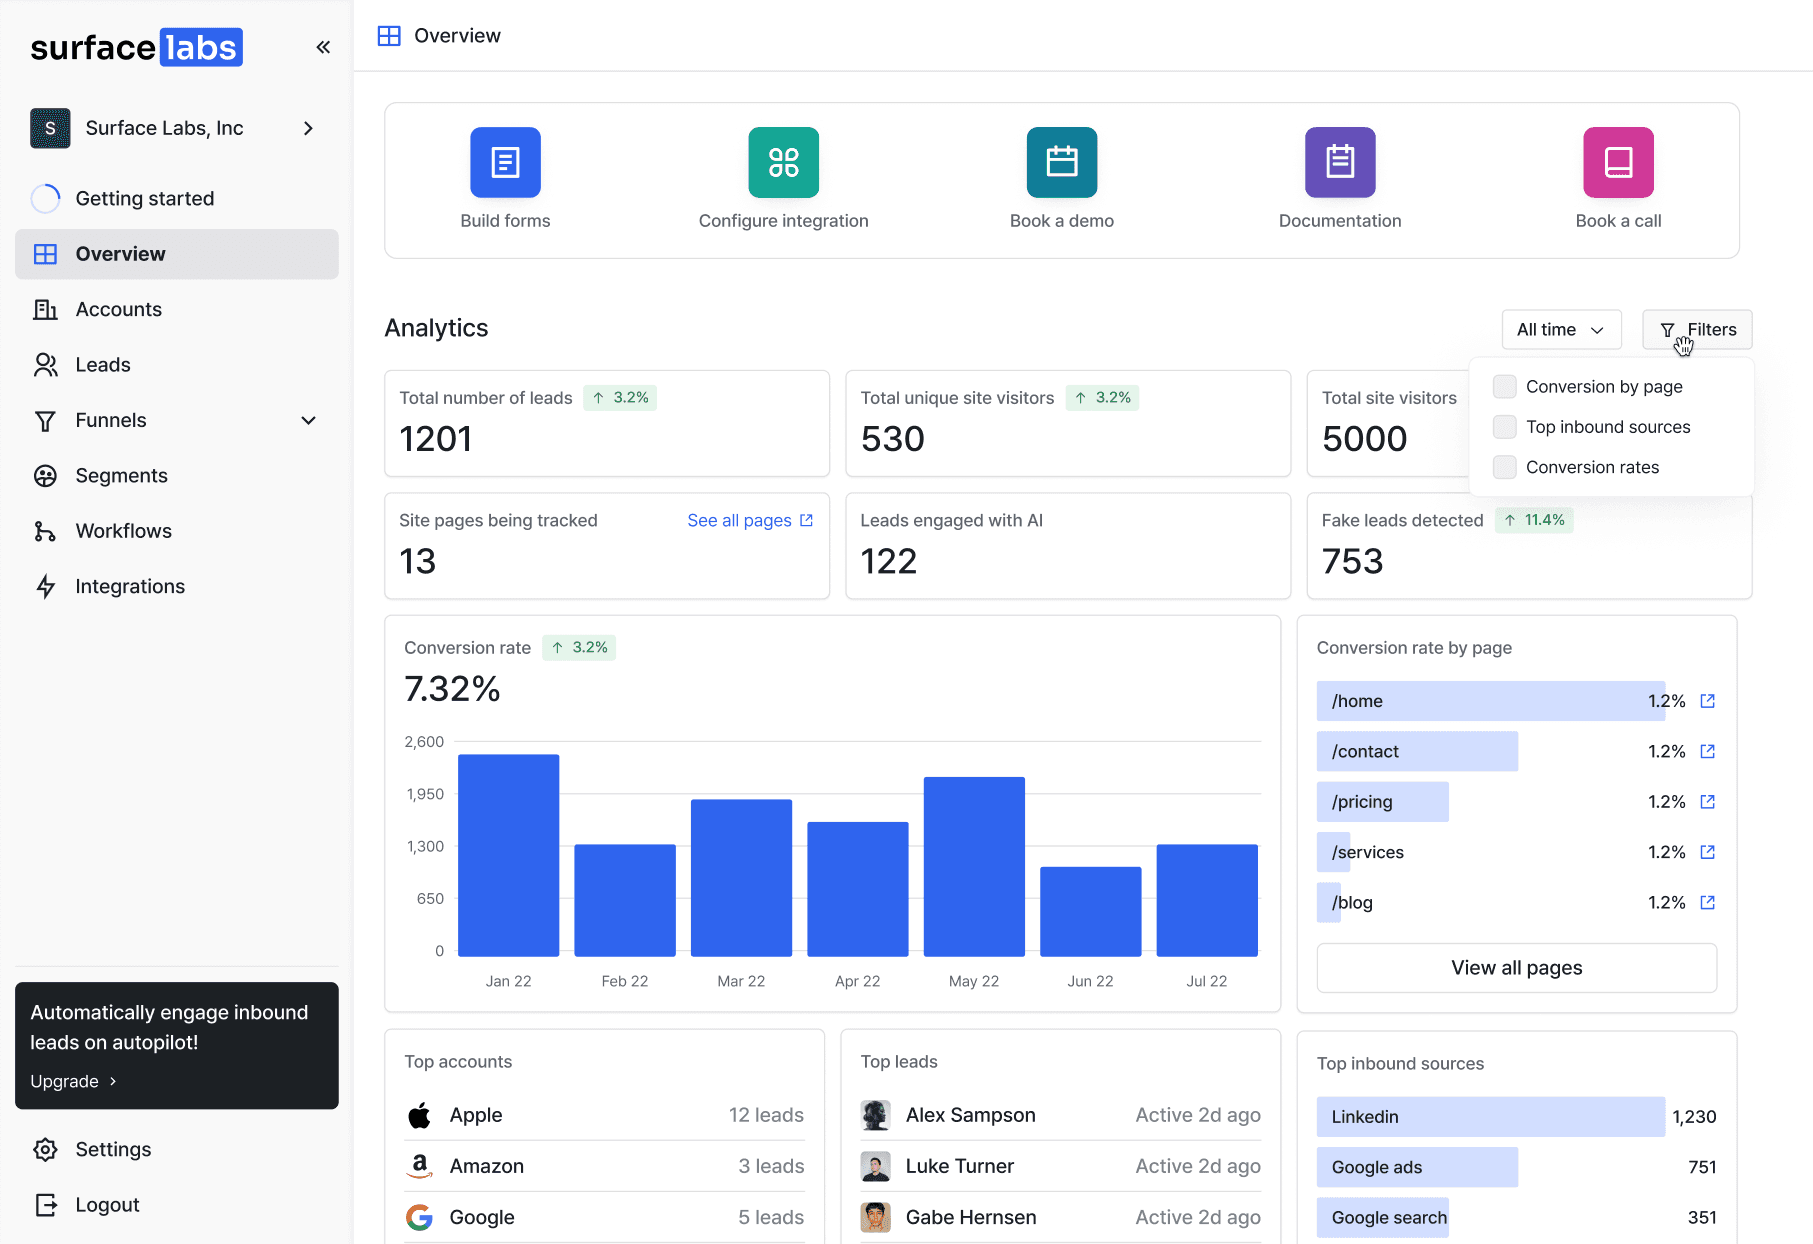The height and width of the screenshot is (1244, 1813).
Task: Open Configure integration tile icon
Action: click(x=783, y=162)
